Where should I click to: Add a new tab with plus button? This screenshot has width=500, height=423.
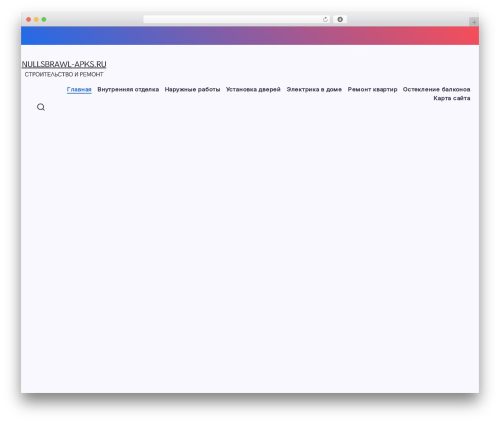(x=474, y=22)
